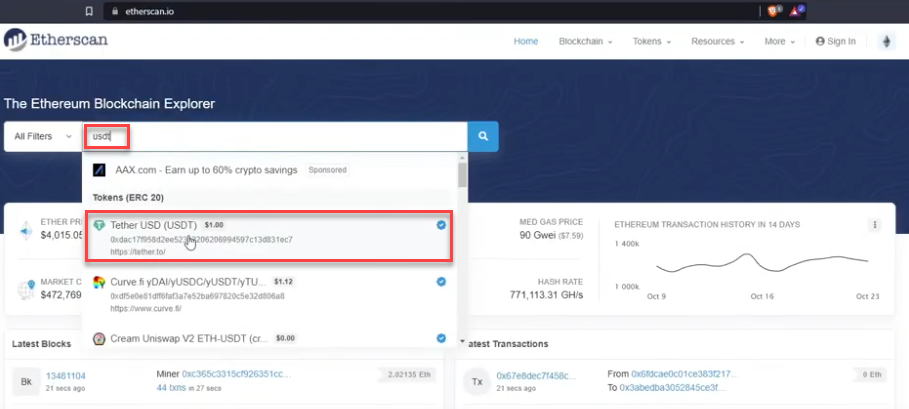Open the All Filters dropdown
Image resolution: width=909 pixels, height=409 pixels.
43,137
